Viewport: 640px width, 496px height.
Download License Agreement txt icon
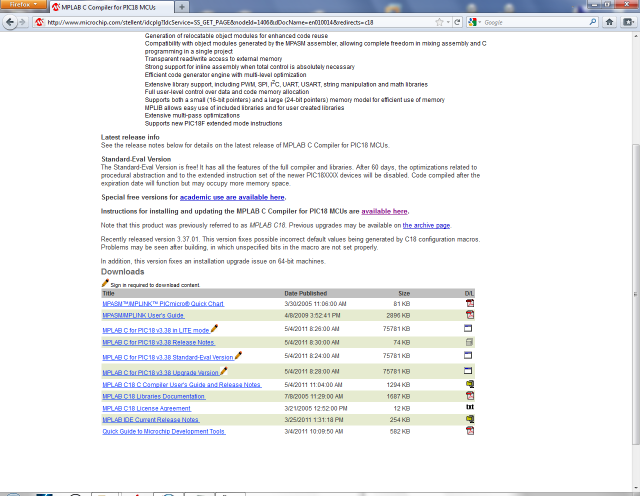click(470, 407)
